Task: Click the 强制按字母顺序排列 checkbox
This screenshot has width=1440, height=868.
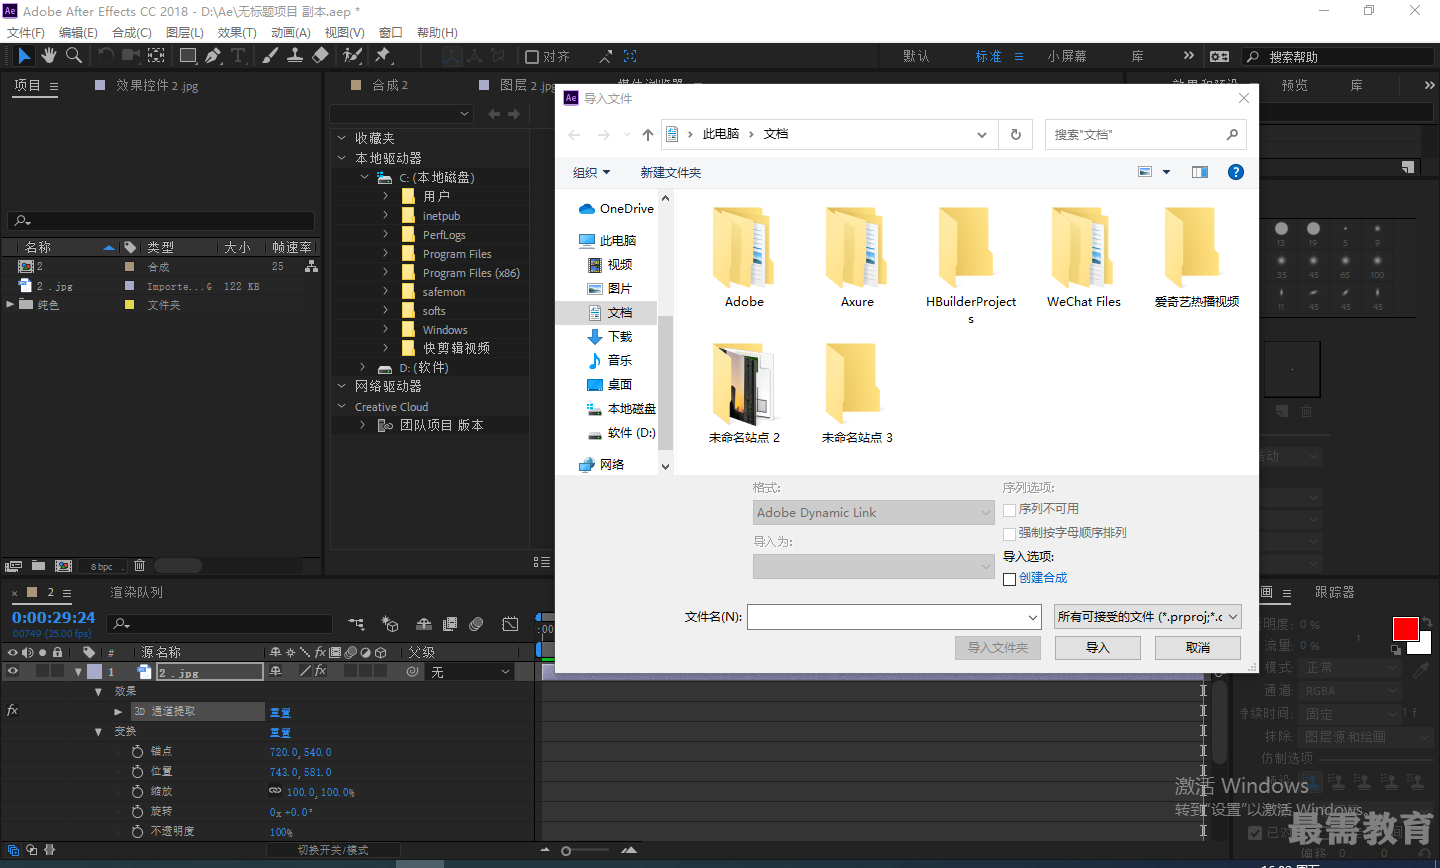Action: pyautogui.click(x=1009, y=534)
